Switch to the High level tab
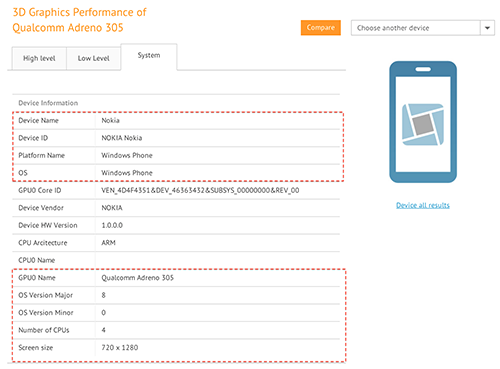Image resolution: width=500 pixels, height=369 pixels. click(39, 58)
